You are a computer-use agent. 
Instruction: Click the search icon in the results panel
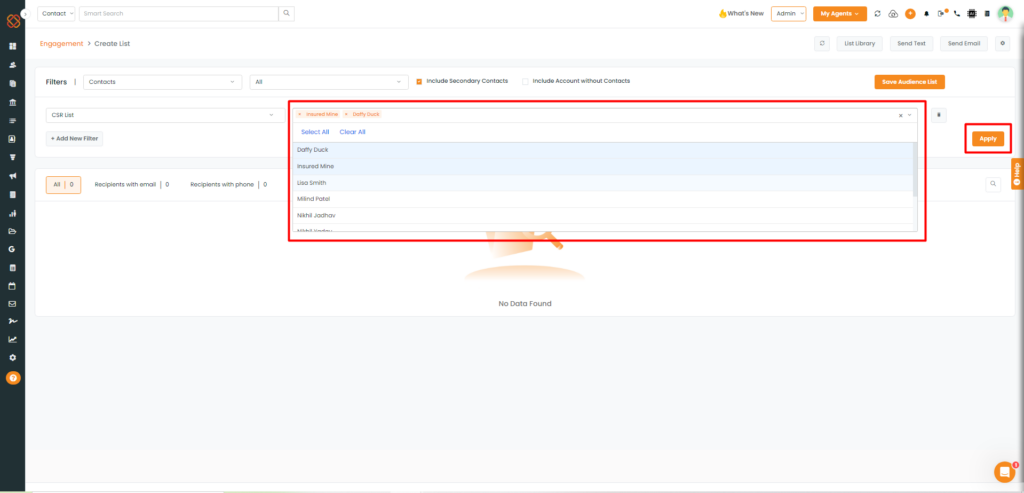click(x=993, y=184)
